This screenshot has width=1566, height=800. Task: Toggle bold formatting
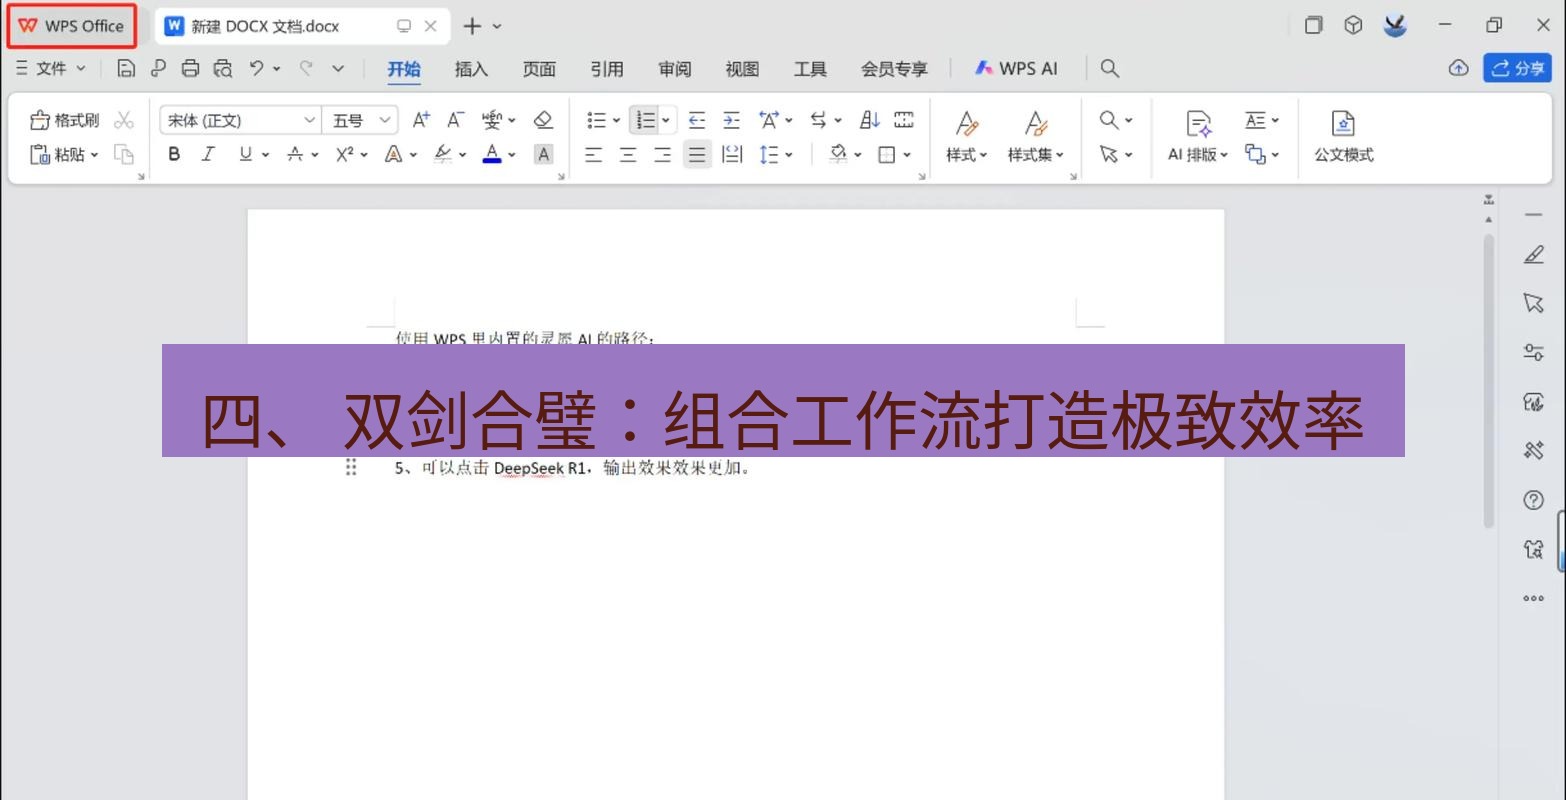[174, 154]
